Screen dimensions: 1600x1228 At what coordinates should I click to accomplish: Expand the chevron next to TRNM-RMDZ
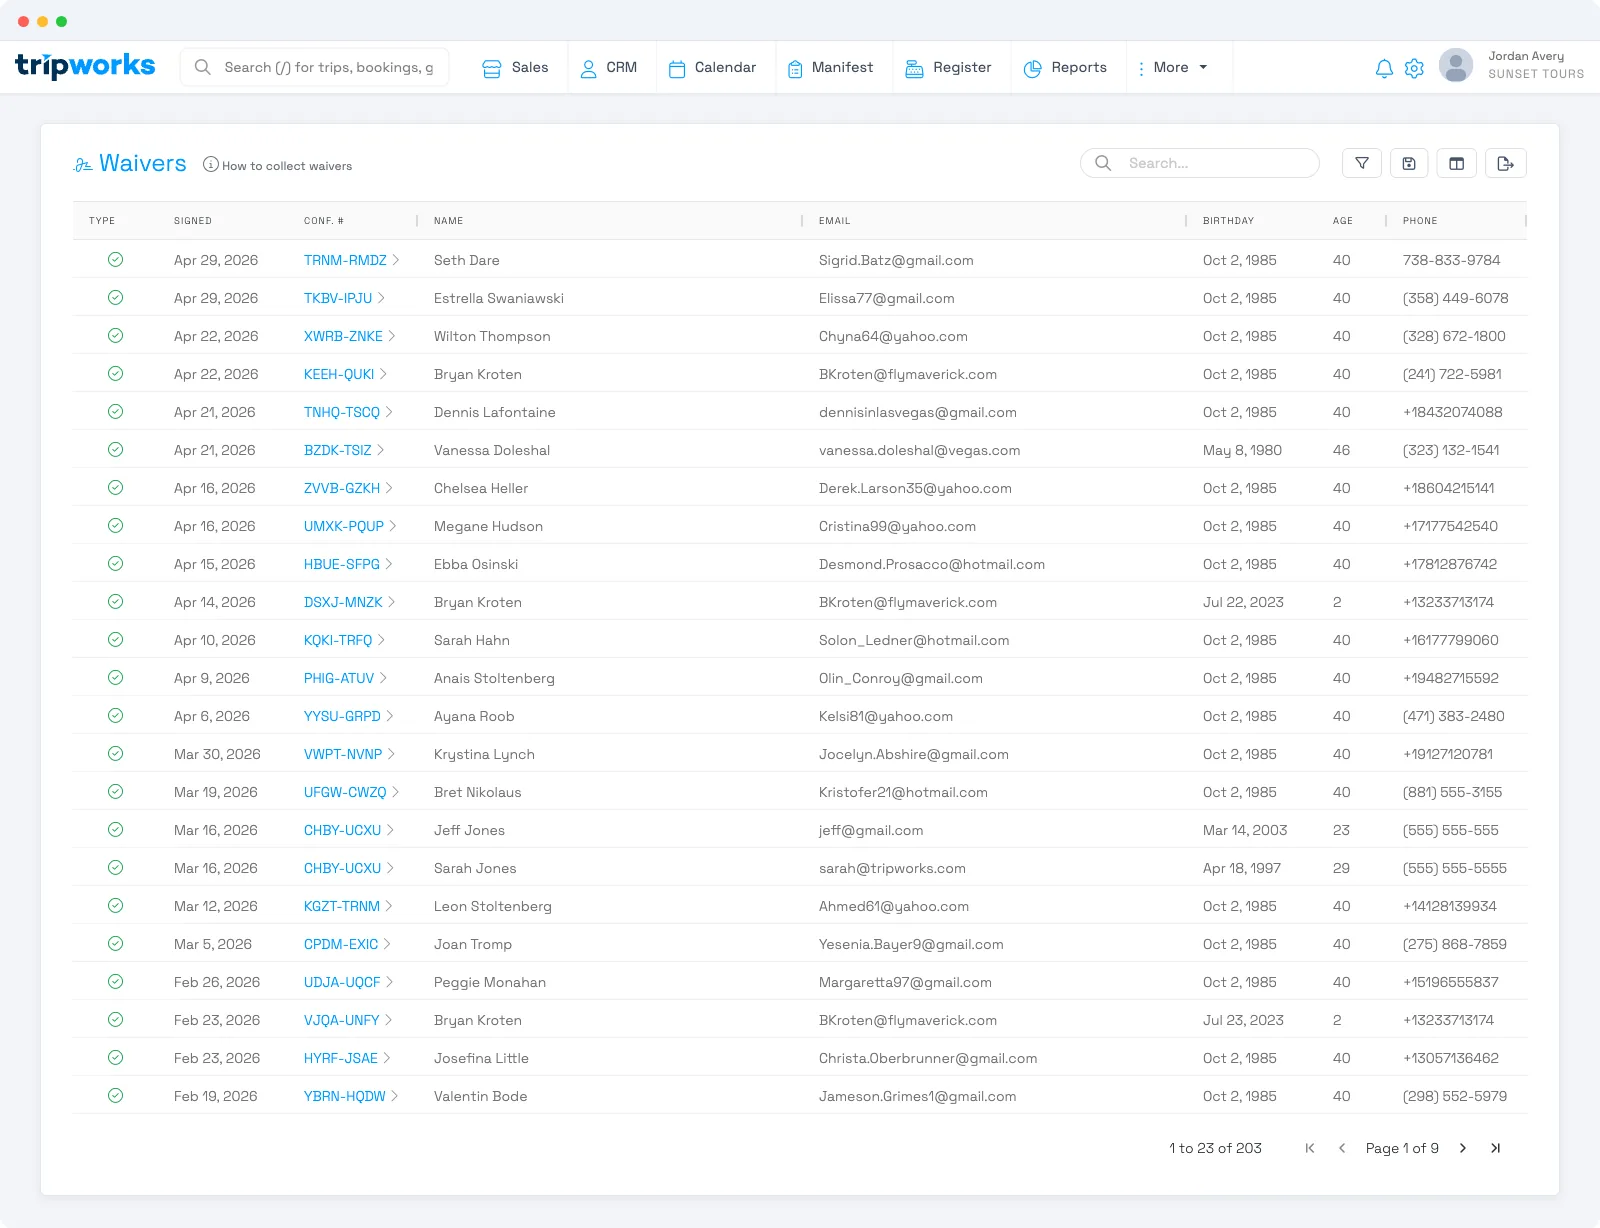point(396,260)
